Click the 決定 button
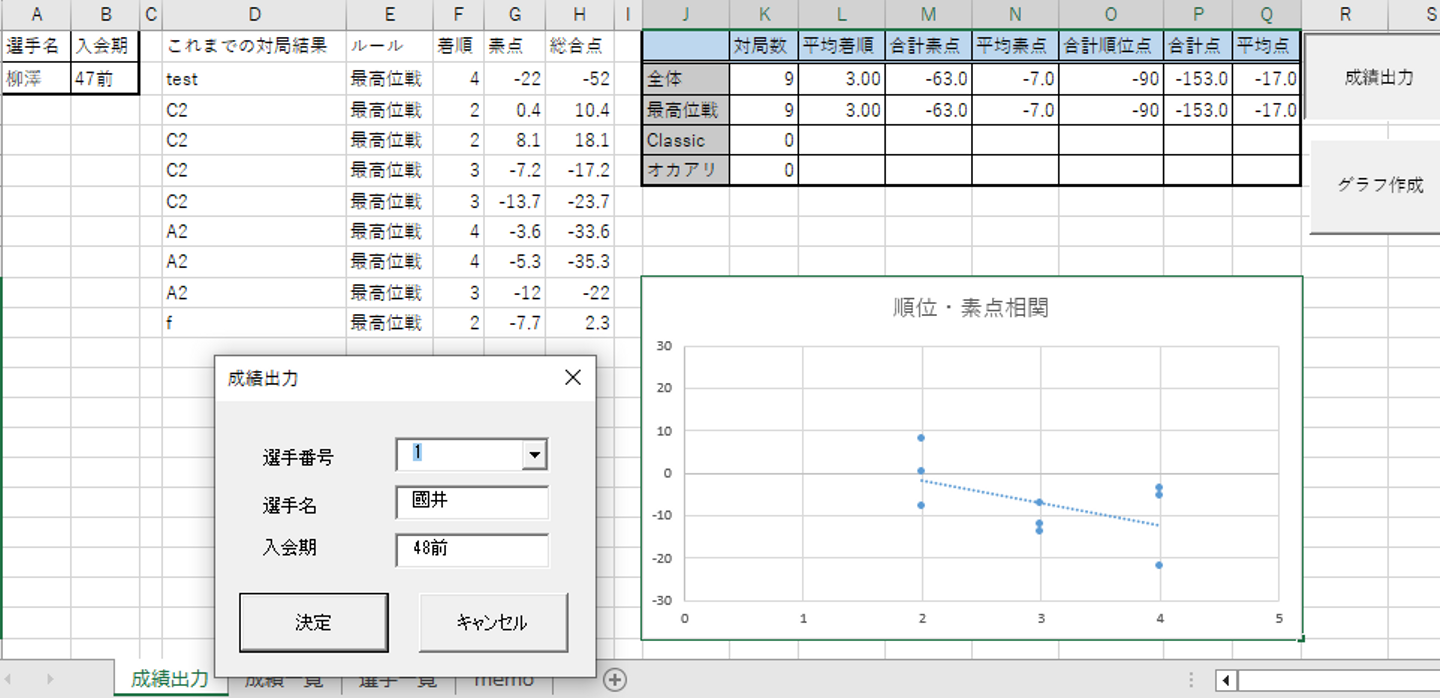The width and height of the screenshot is (1440, 698). pos(313,622)
